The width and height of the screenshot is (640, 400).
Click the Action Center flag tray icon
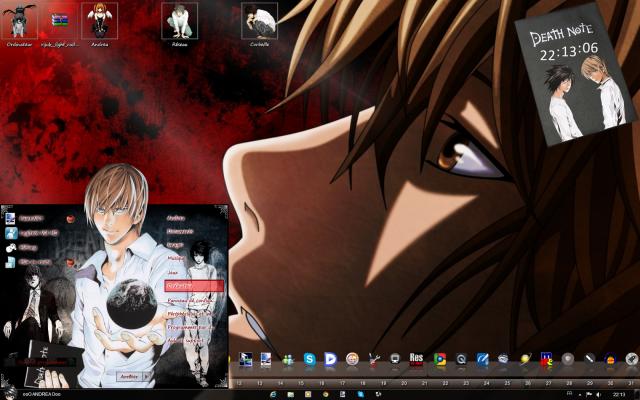click(x=589, y=395)
